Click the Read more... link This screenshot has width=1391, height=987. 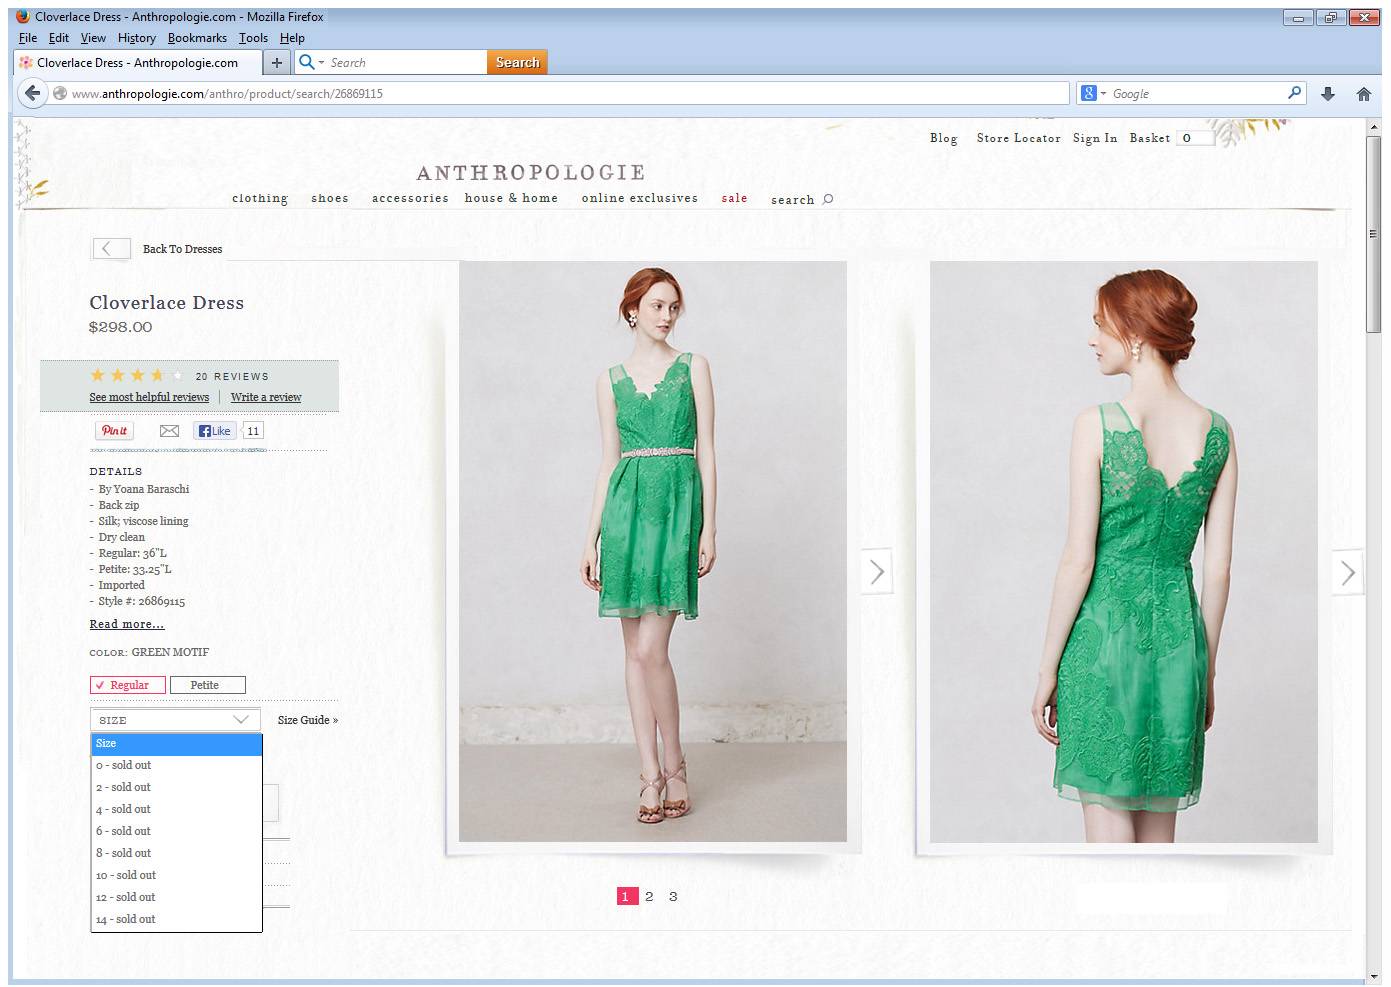coord(127,624)
